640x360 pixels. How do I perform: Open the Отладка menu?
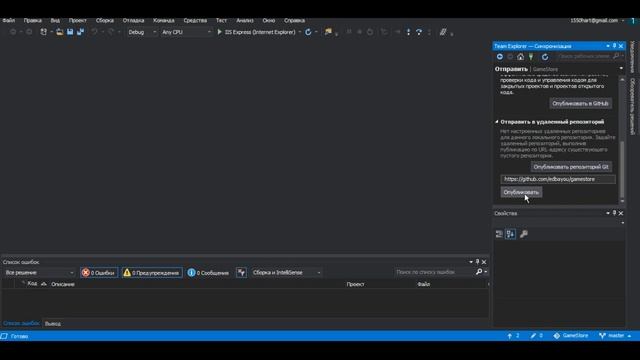(x=133, y=20)
